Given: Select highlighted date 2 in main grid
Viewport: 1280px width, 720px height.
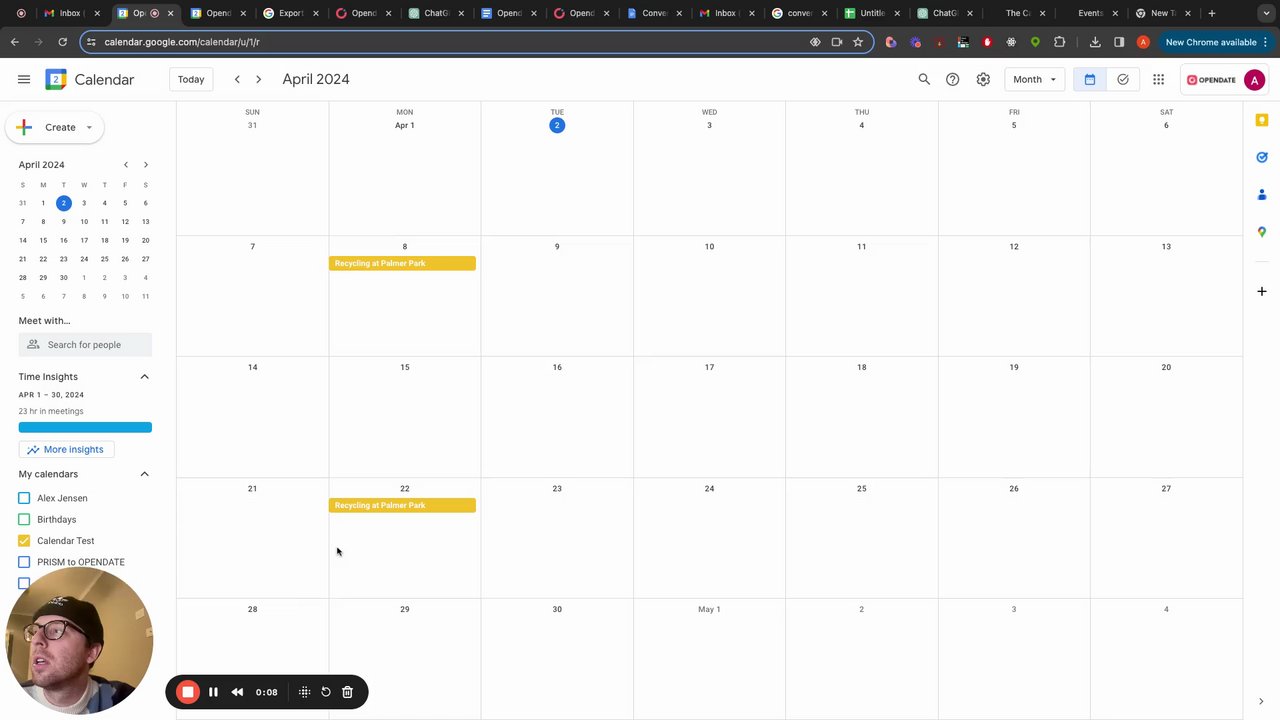Looking at the screenshot, I should click(557, 125).
